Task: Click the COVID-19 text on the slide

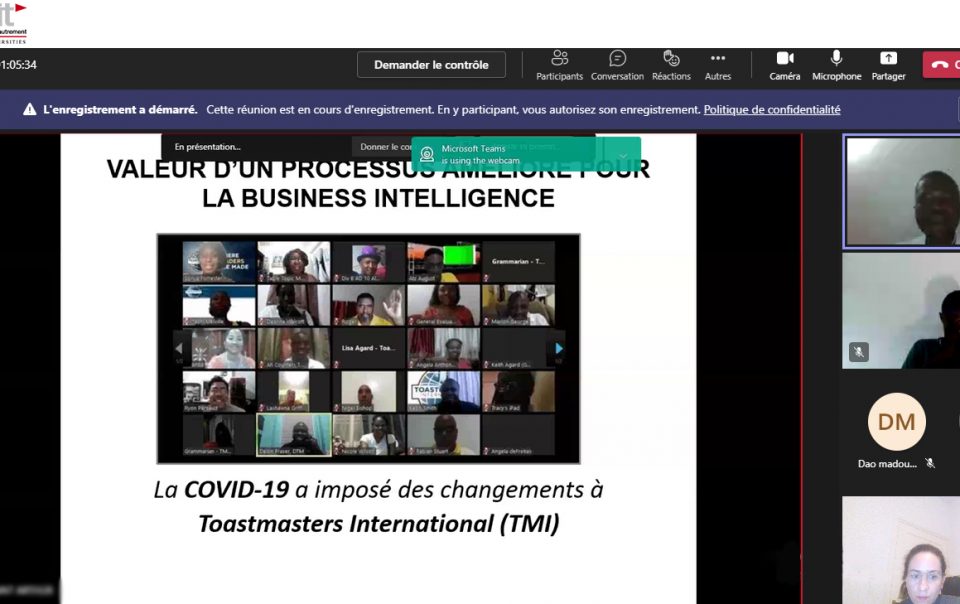Action: tap(236, 490)
